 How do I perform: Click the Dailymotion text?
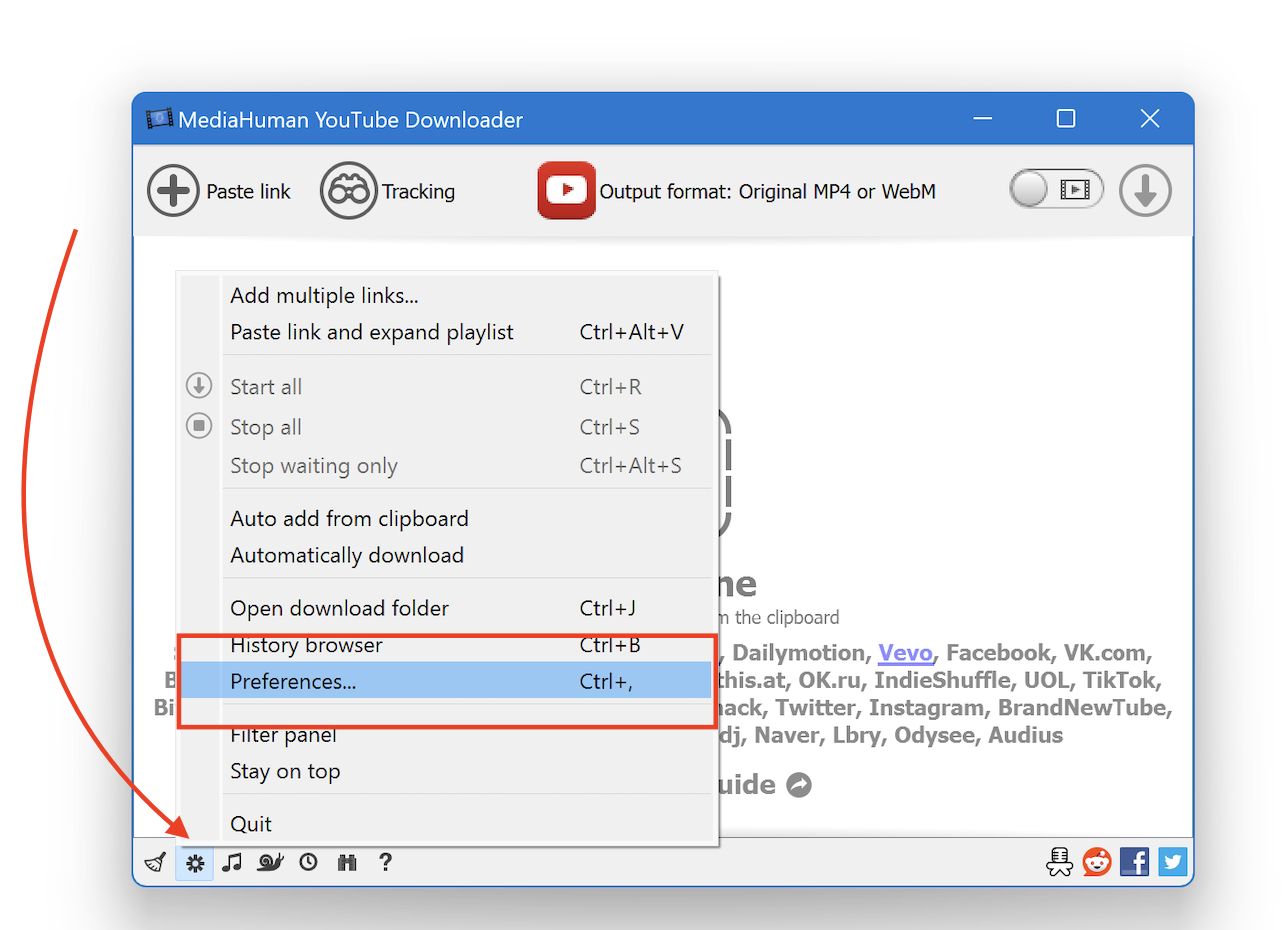(798, 653)
